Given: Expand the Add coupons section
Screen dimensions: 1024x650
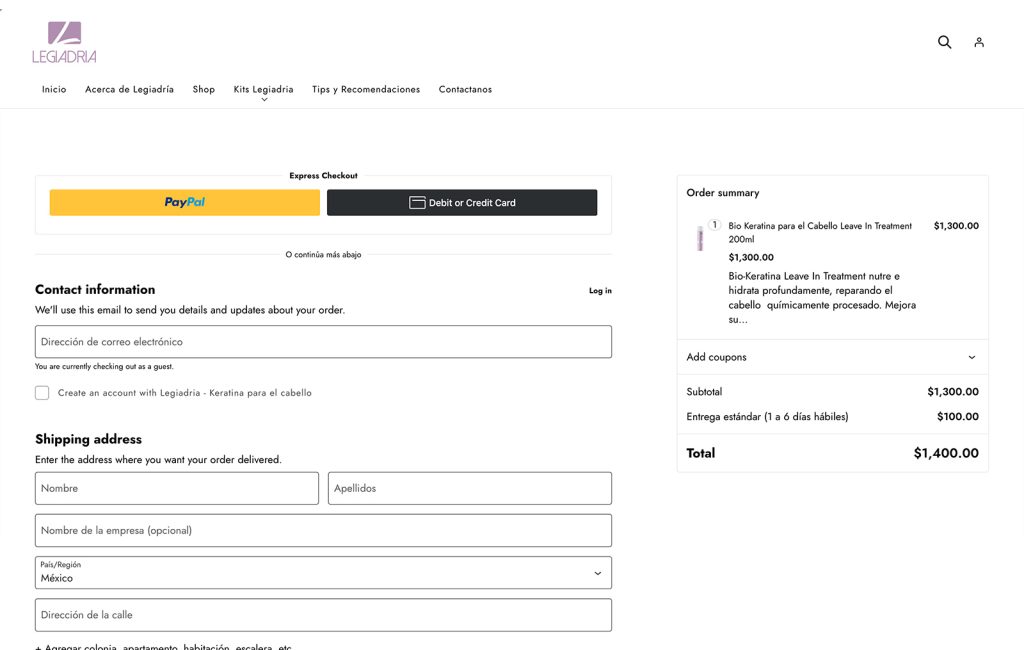Looking at the screenshot, I should point(832,357).
